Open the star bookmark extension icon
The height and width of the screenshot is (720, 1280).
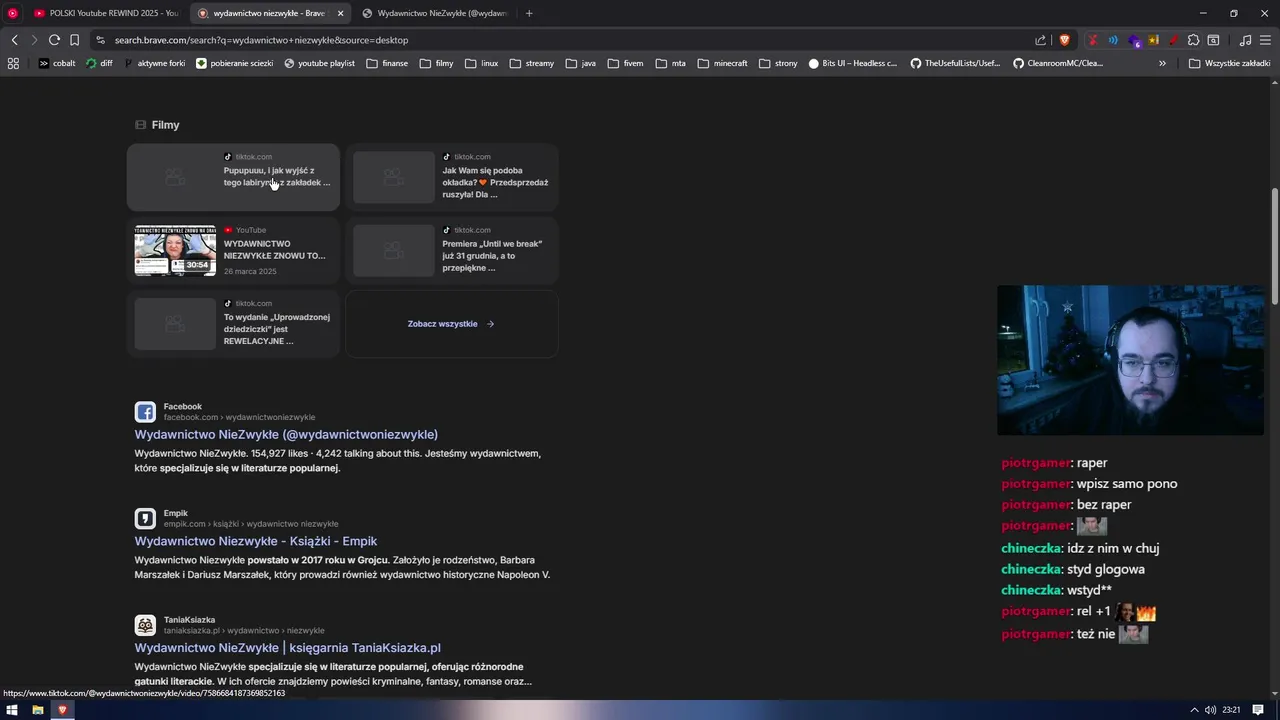pyautogui.click(x=1153, y=40)
